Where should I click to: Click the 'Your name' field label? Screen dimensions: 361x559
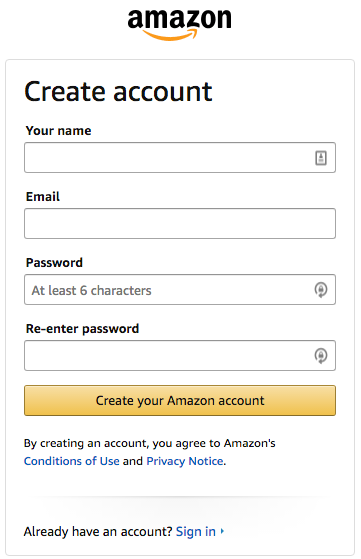point(58,130)
